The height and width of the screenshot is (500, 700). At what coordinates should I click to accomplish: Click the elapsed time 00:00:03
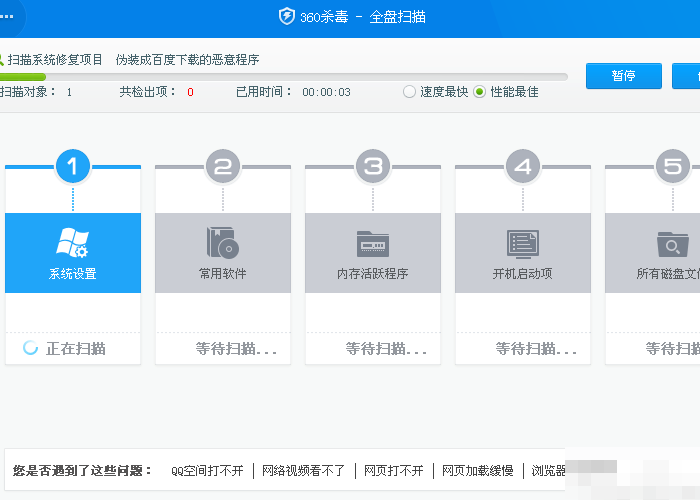point(326,92)
